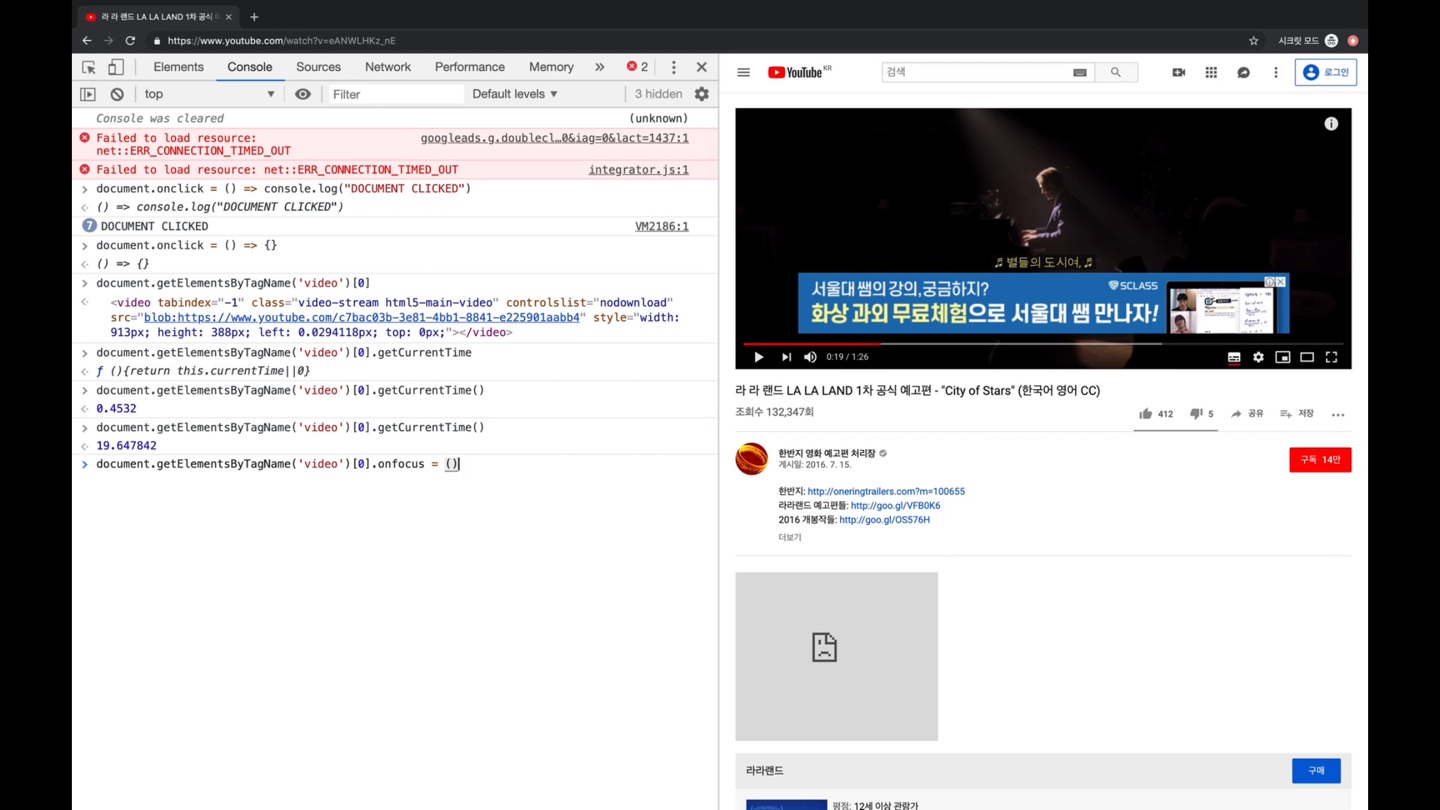Activate the inspect element picker in DevTools
Viewport: 1440px width, 810px height.
pyautogui.click(x=89, y=67)
